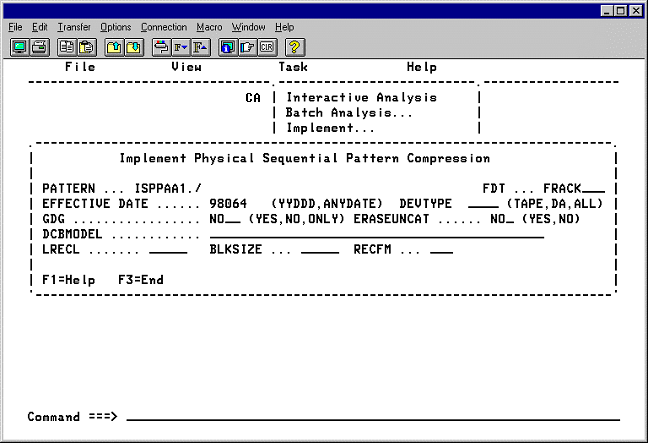Open the Help menu in menu bar
Viewport: 648px width, 443px height.
285,27
